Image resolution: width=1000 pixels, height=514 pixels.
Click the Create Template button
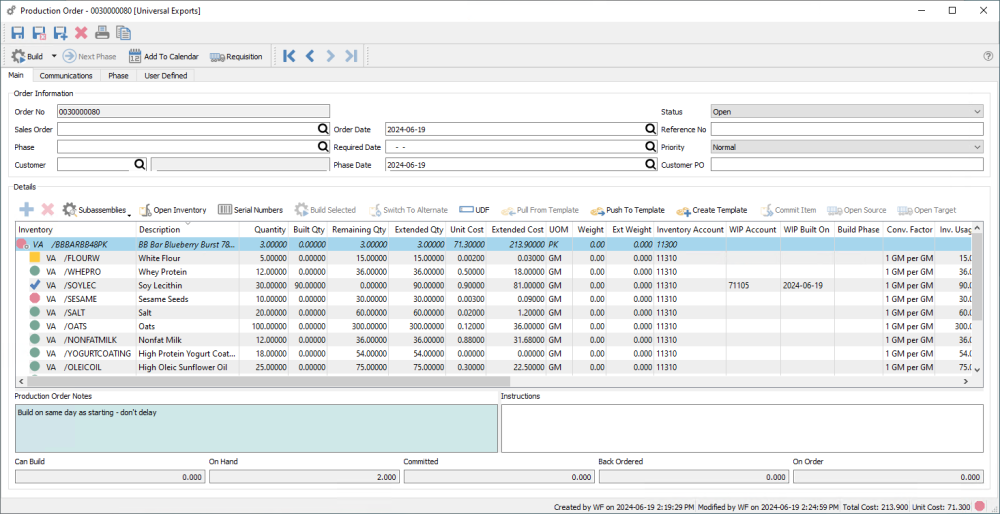[711, 210]
